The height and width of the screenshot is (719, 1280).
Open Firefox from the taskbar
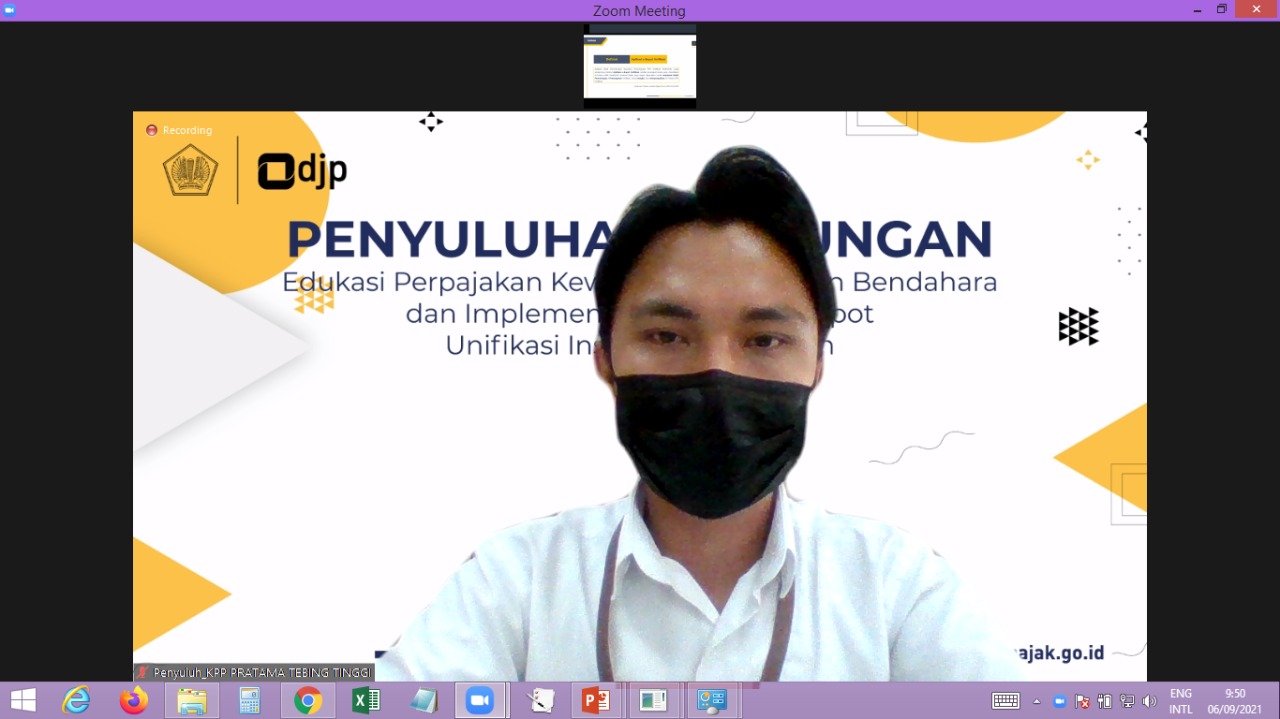click(x=133, y=700)
